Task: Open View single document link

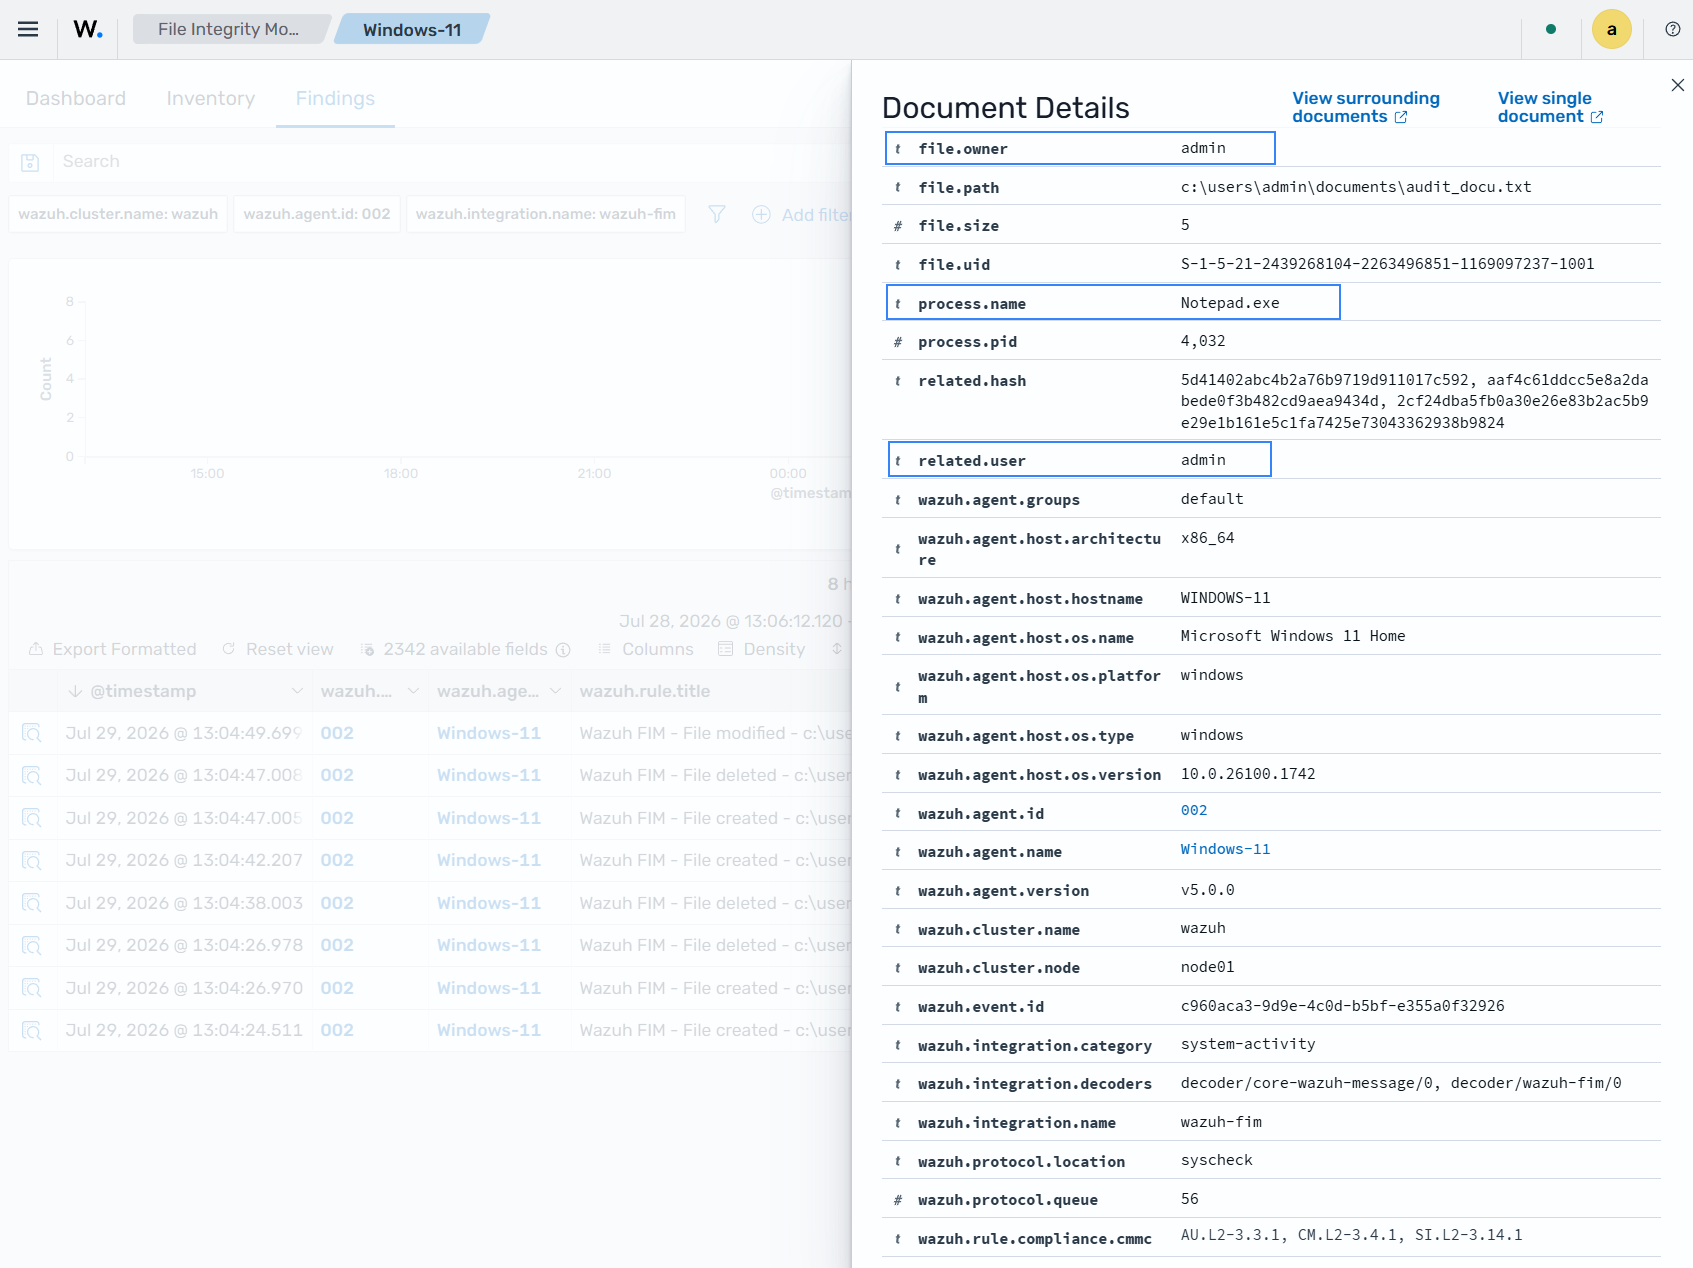Action: pos(1550,107)
